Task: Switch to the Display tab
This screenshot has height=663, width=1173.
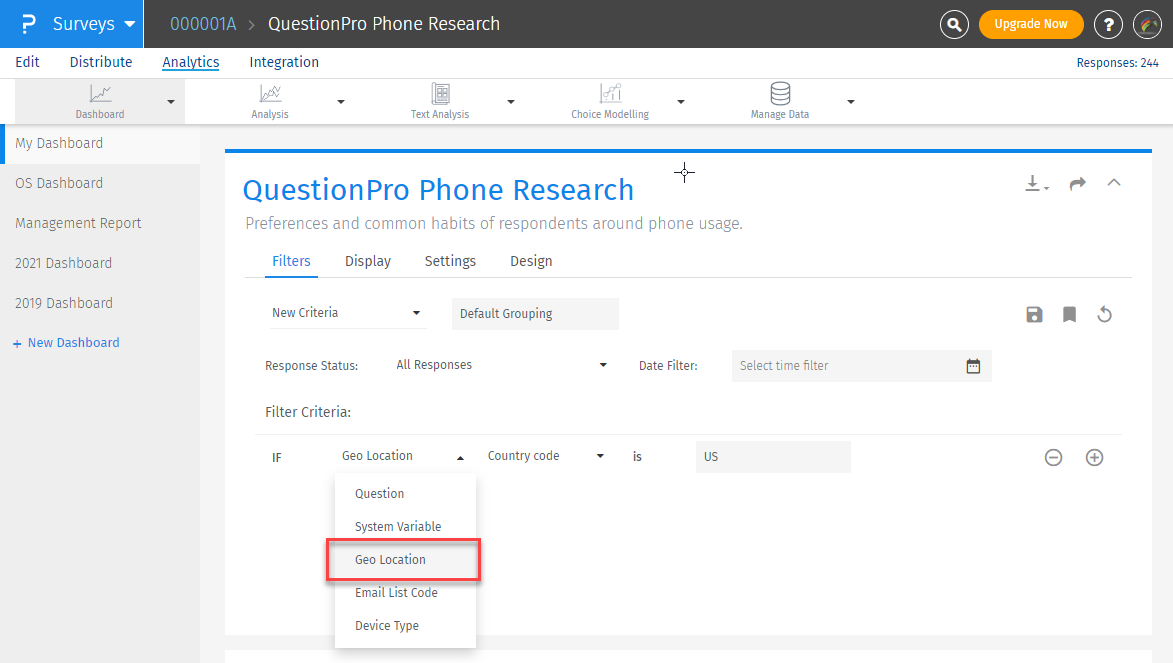Action: click(368, 261)
